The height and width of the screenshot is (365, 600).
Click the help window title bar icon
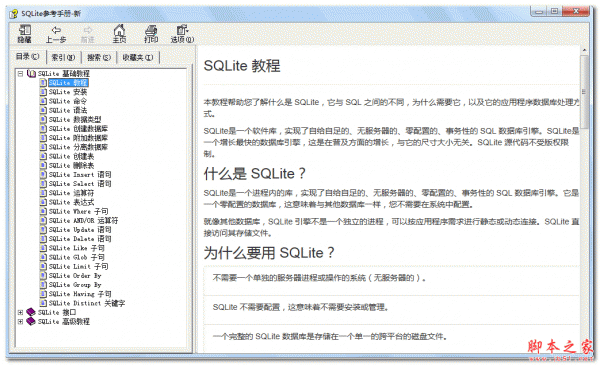tap(14, 14)
